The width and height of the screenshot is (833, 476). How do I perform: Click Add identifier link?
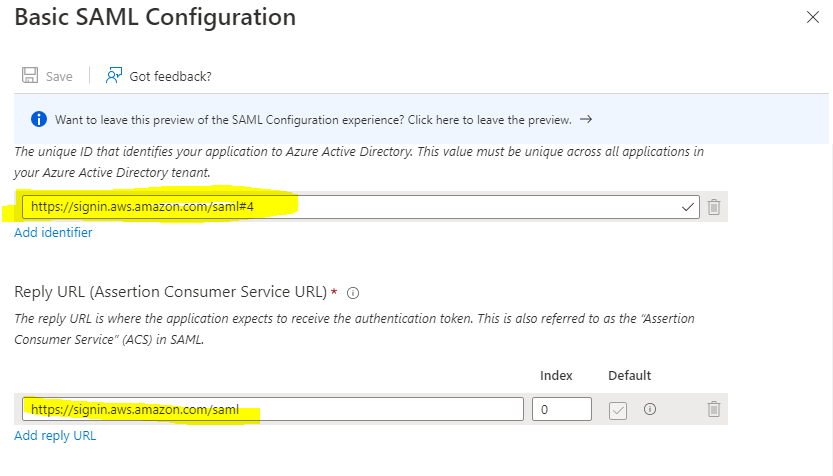point(53,232)
